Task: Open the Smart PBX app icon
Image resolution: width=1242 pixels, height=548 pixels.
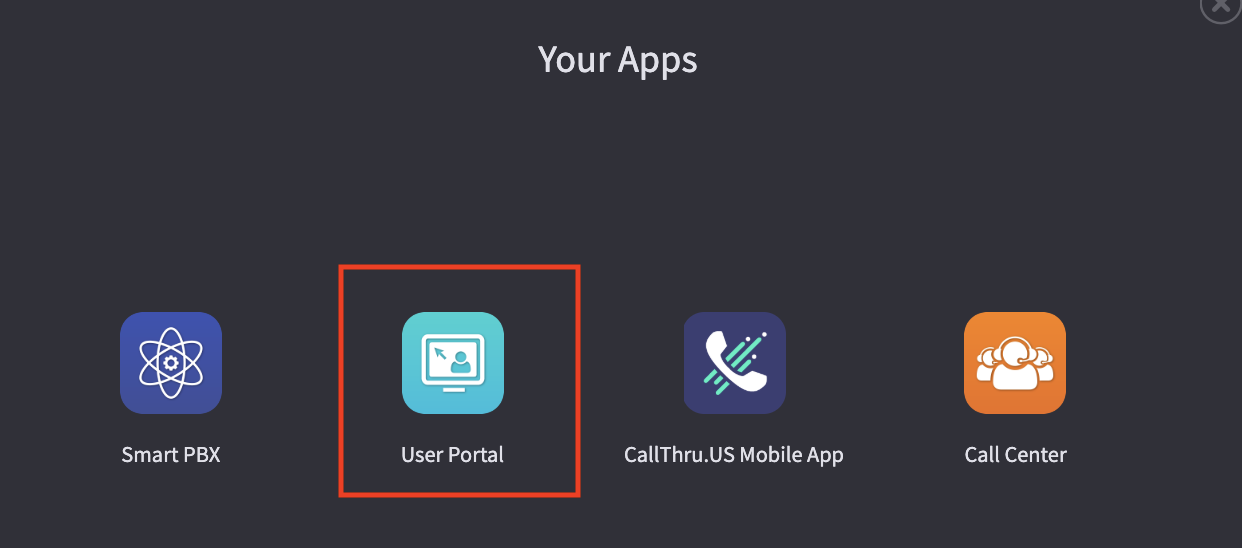Action: click(x=171, y=363)
